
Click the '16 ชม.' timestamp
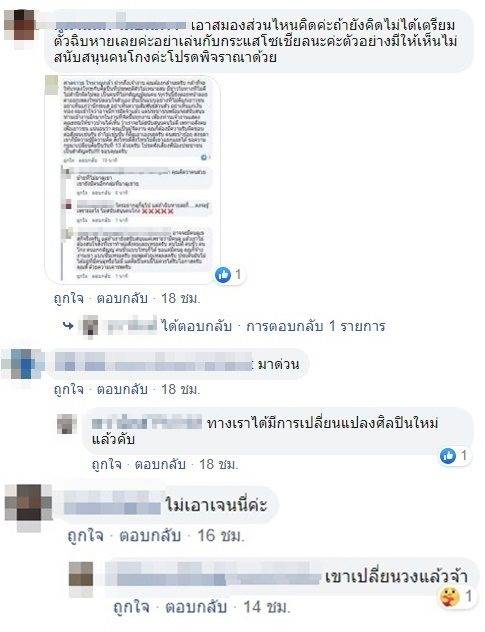[x=221, y=536]
